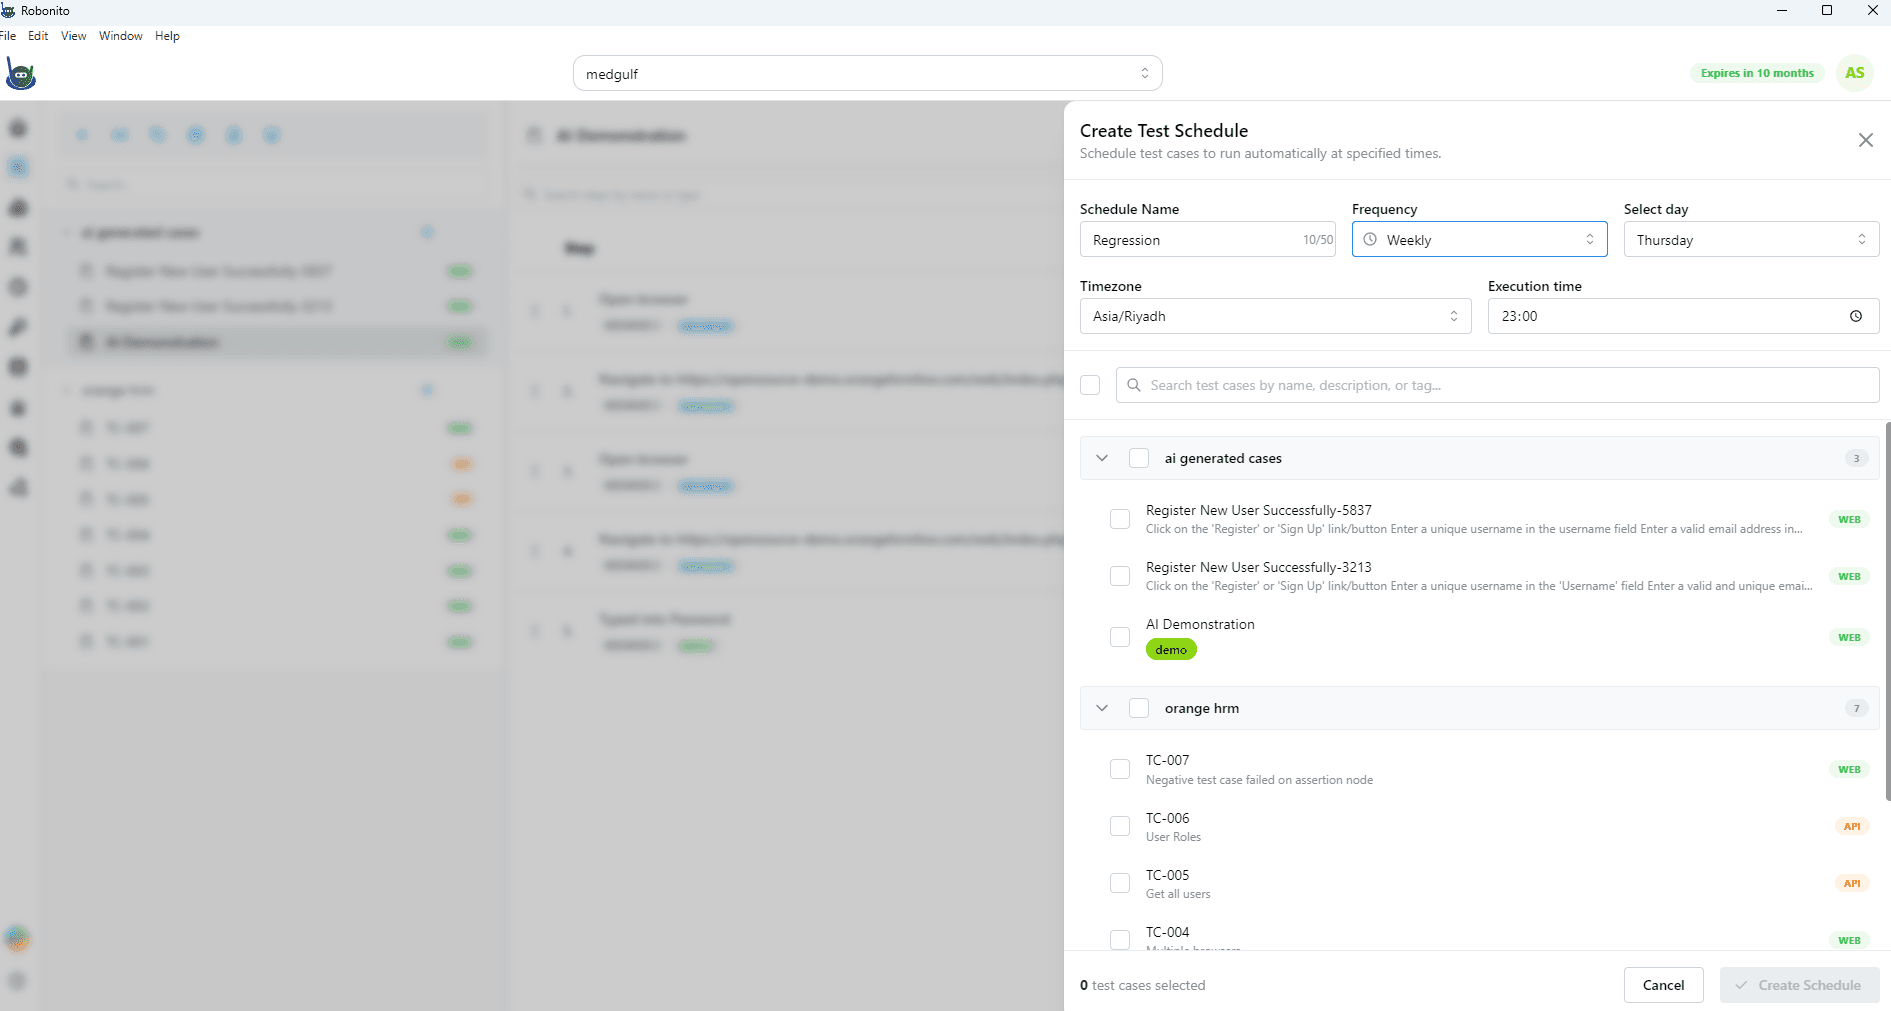Click the test case list scrollbar
This screenshot has width=1891, height=1011.
[1887, 610]
